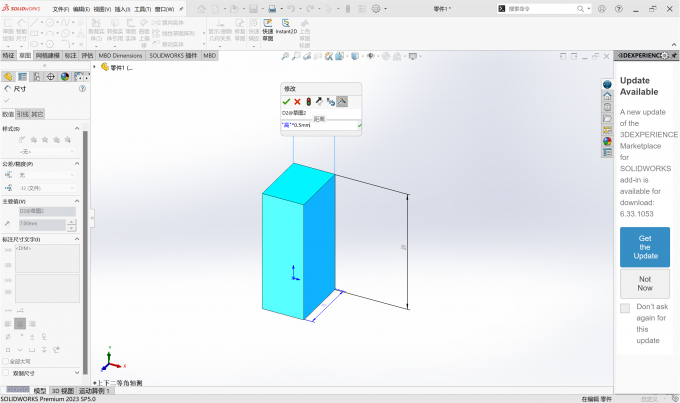Collapse the 标注尺寸文字 section
The image size is (680, 403).
click(x=77, y=239)
